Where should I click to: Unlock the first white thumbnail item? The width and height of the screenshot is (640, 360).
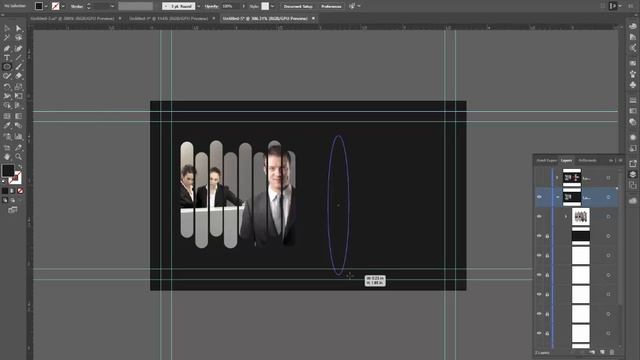(547, 256)
